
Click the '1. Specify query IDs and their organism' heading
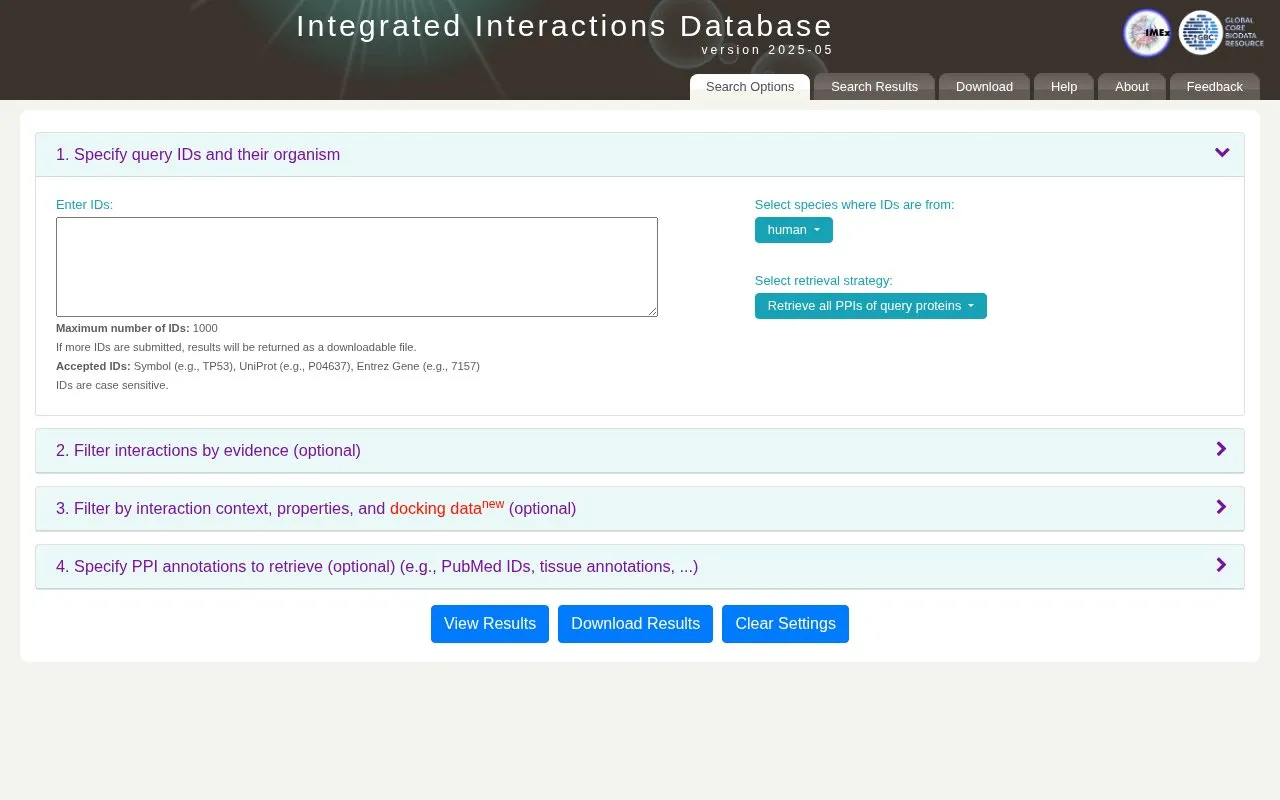pos(198,154)
